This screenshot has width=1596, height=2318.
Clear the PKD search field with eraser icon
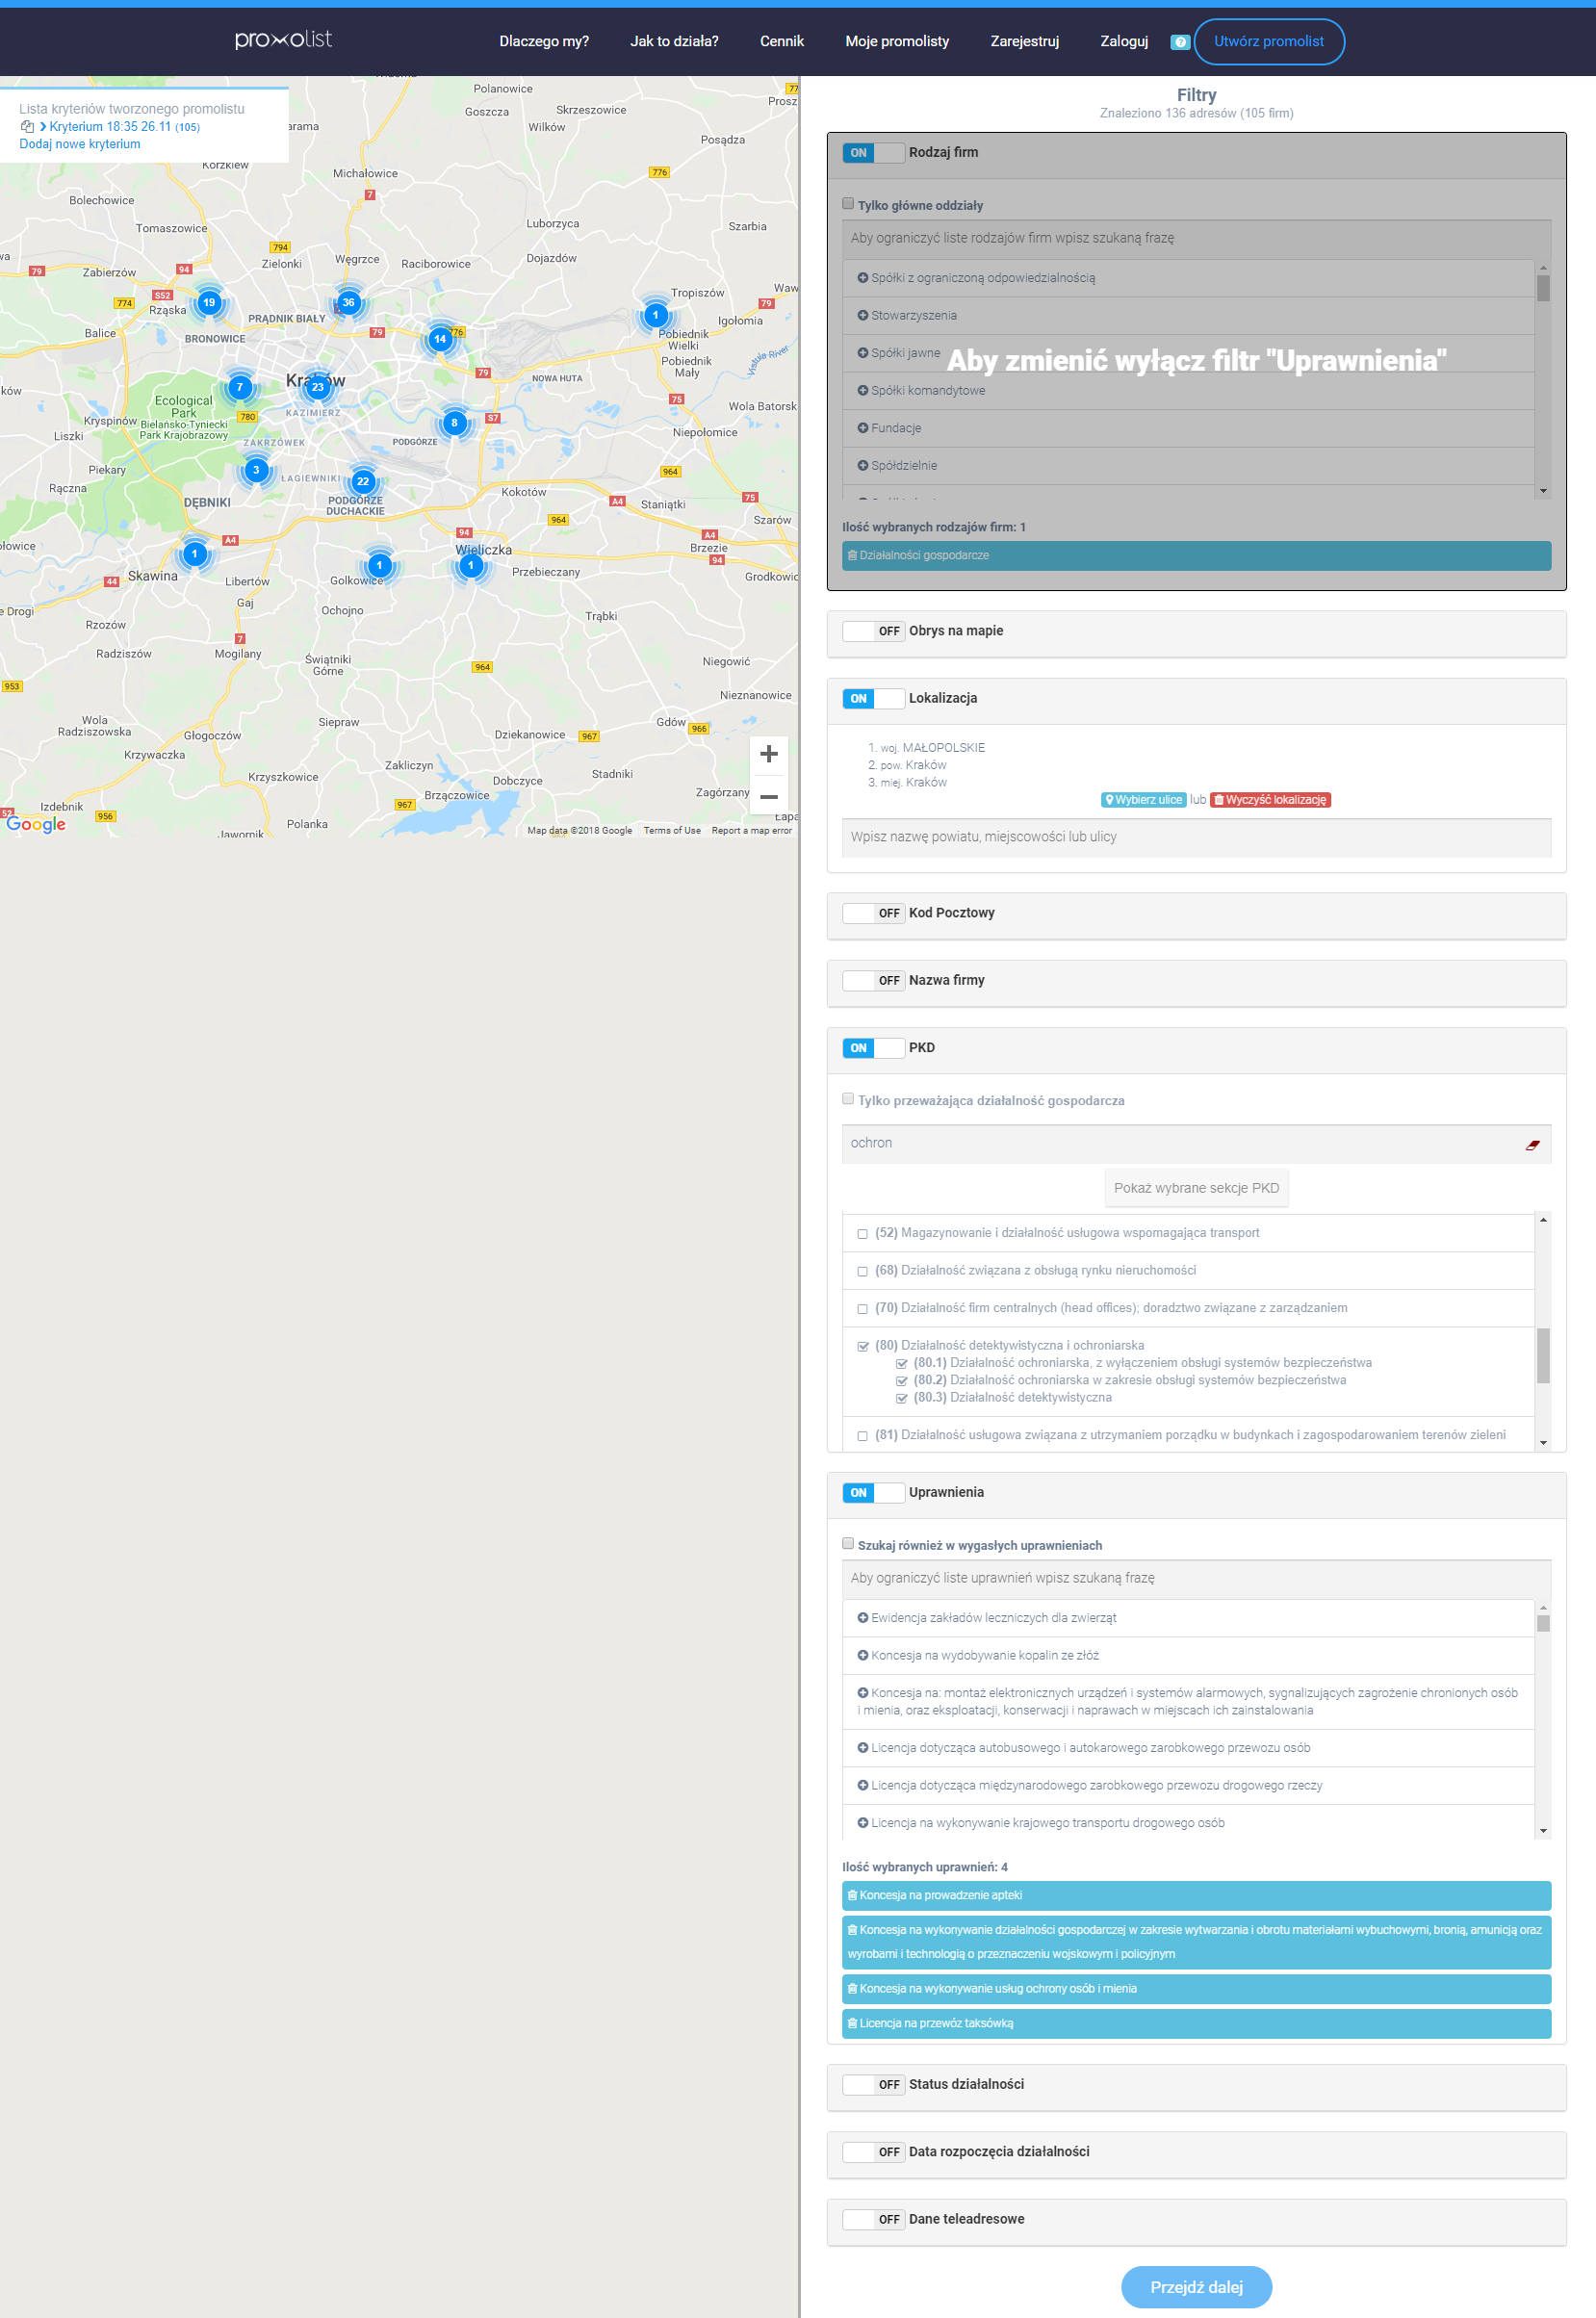coord(1531,1145)
